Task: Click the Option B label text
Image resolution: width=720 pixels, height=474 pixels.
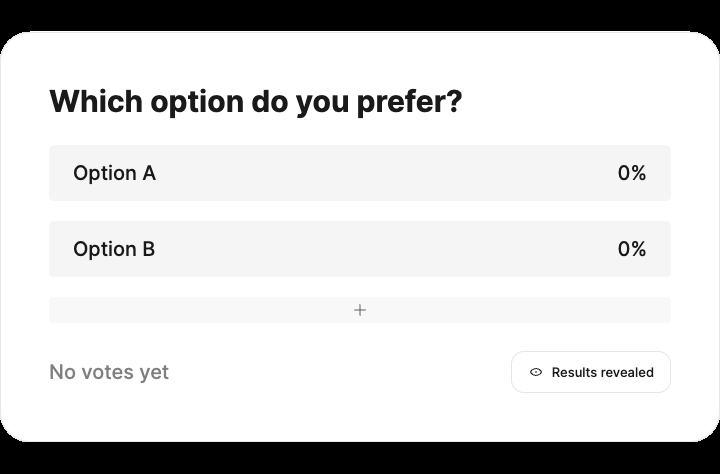Action: tap(114, 249)
